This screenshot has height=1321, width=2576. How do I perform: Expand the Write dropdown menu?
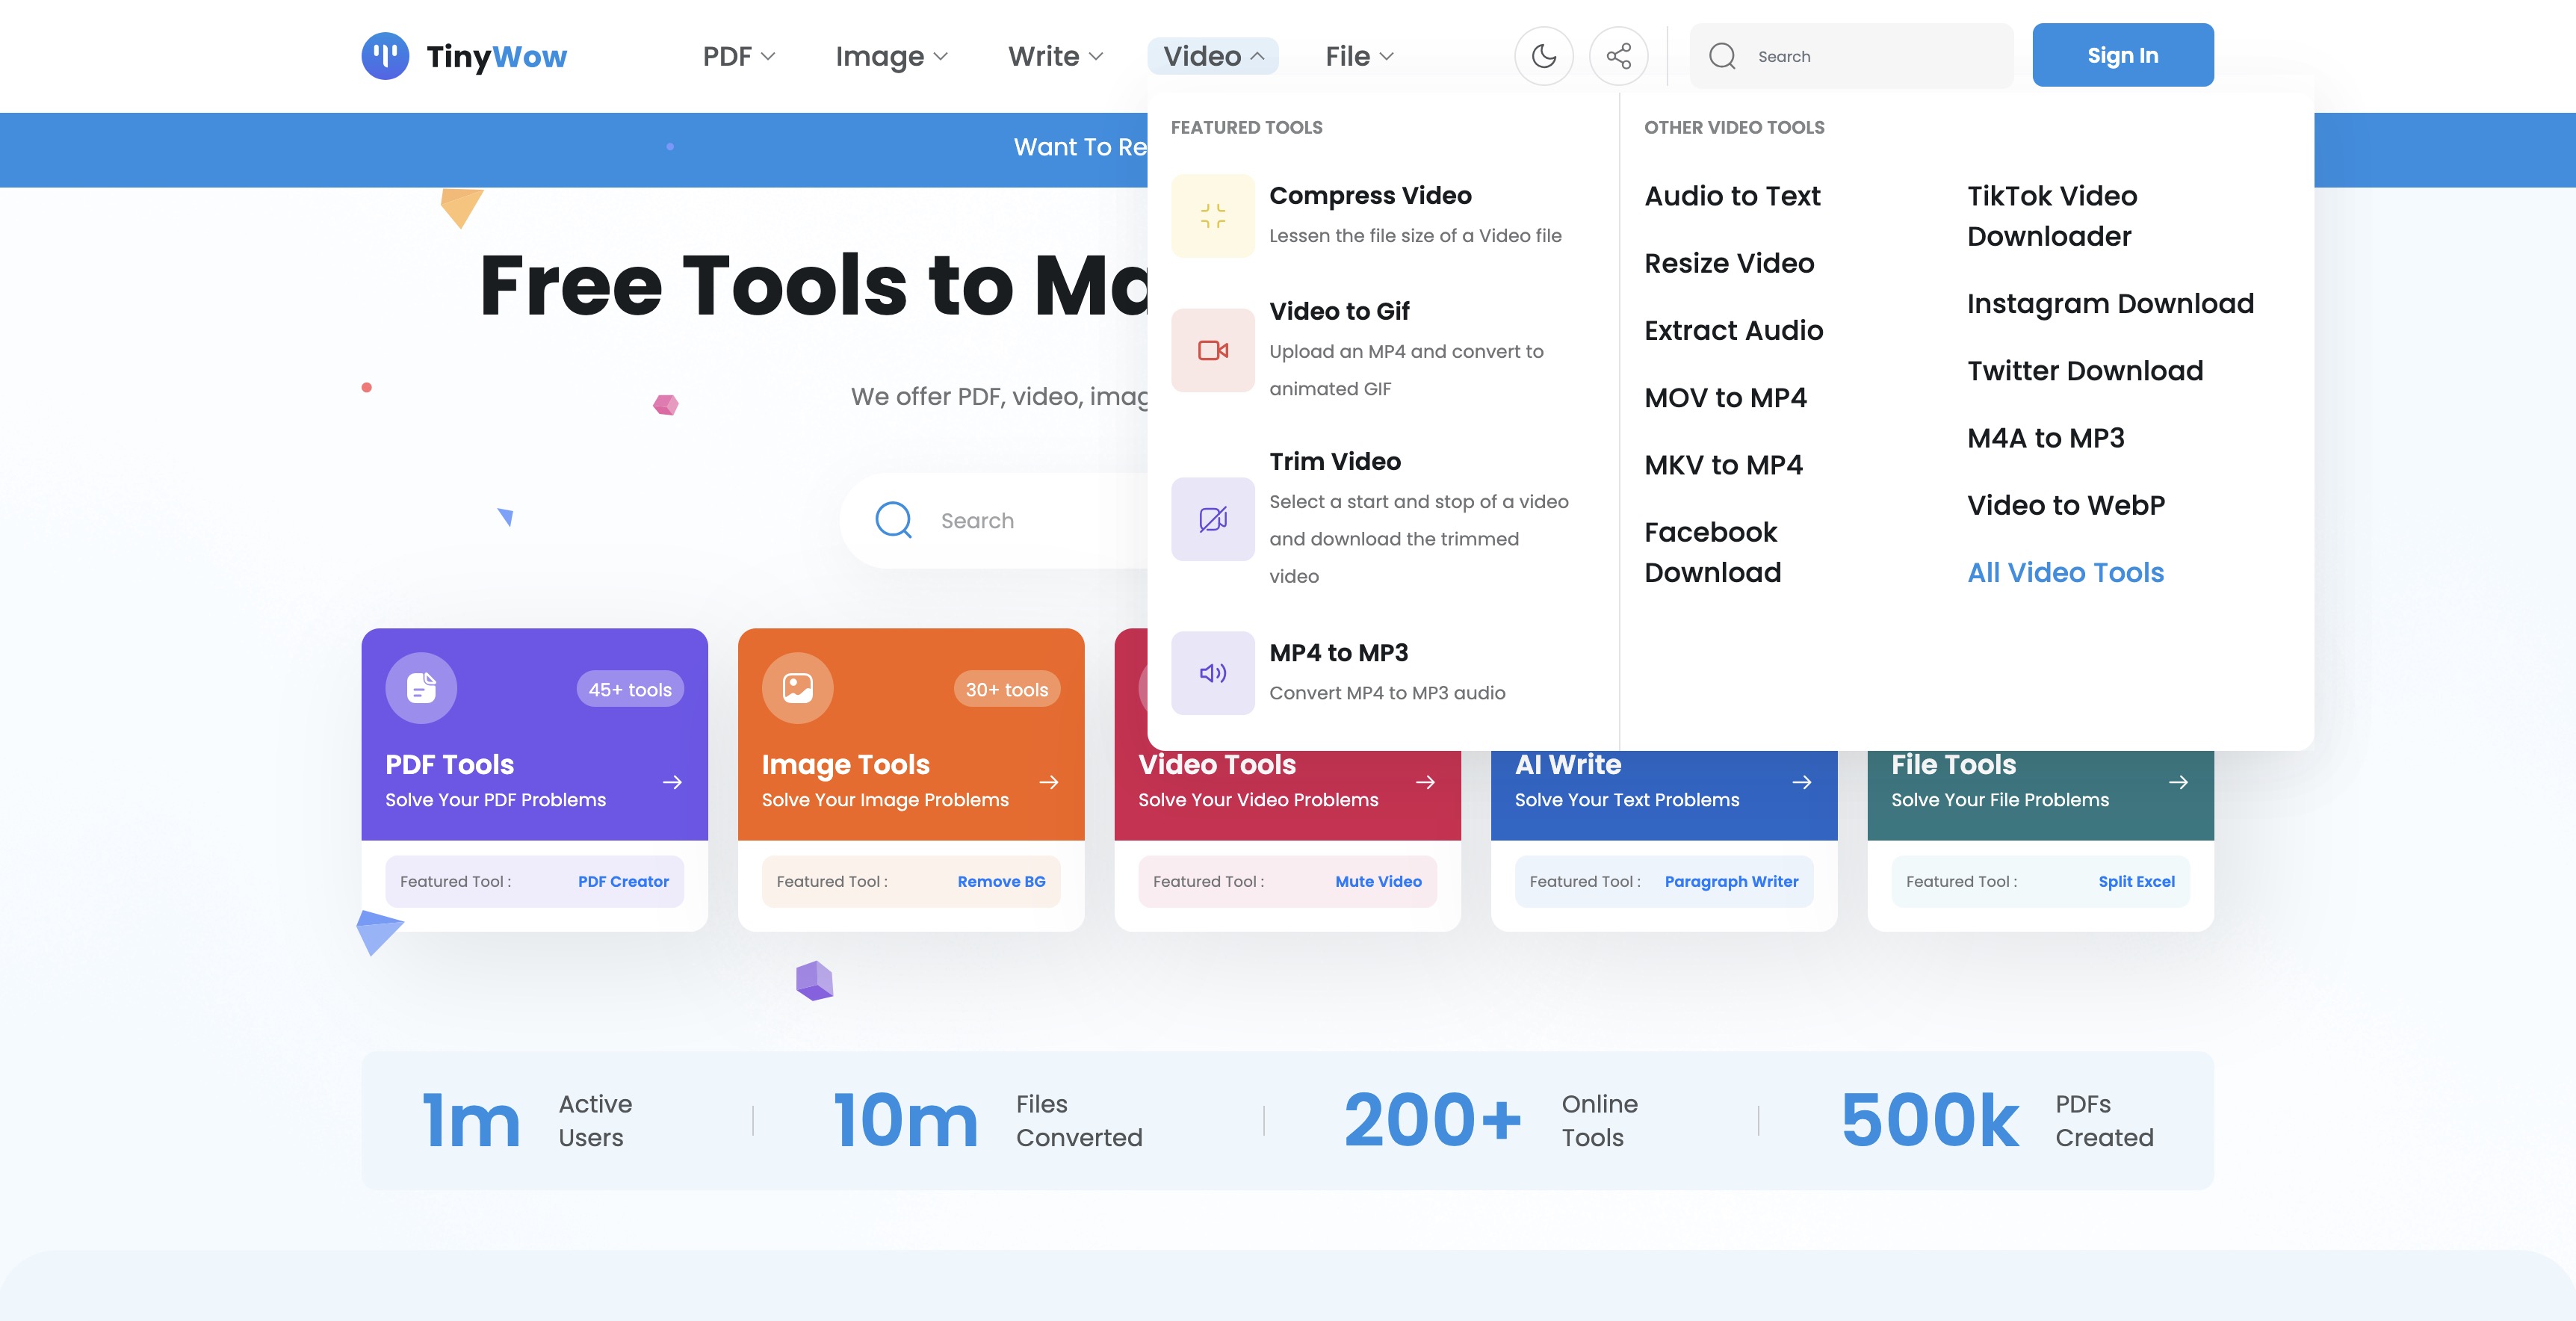point(1055,56)
